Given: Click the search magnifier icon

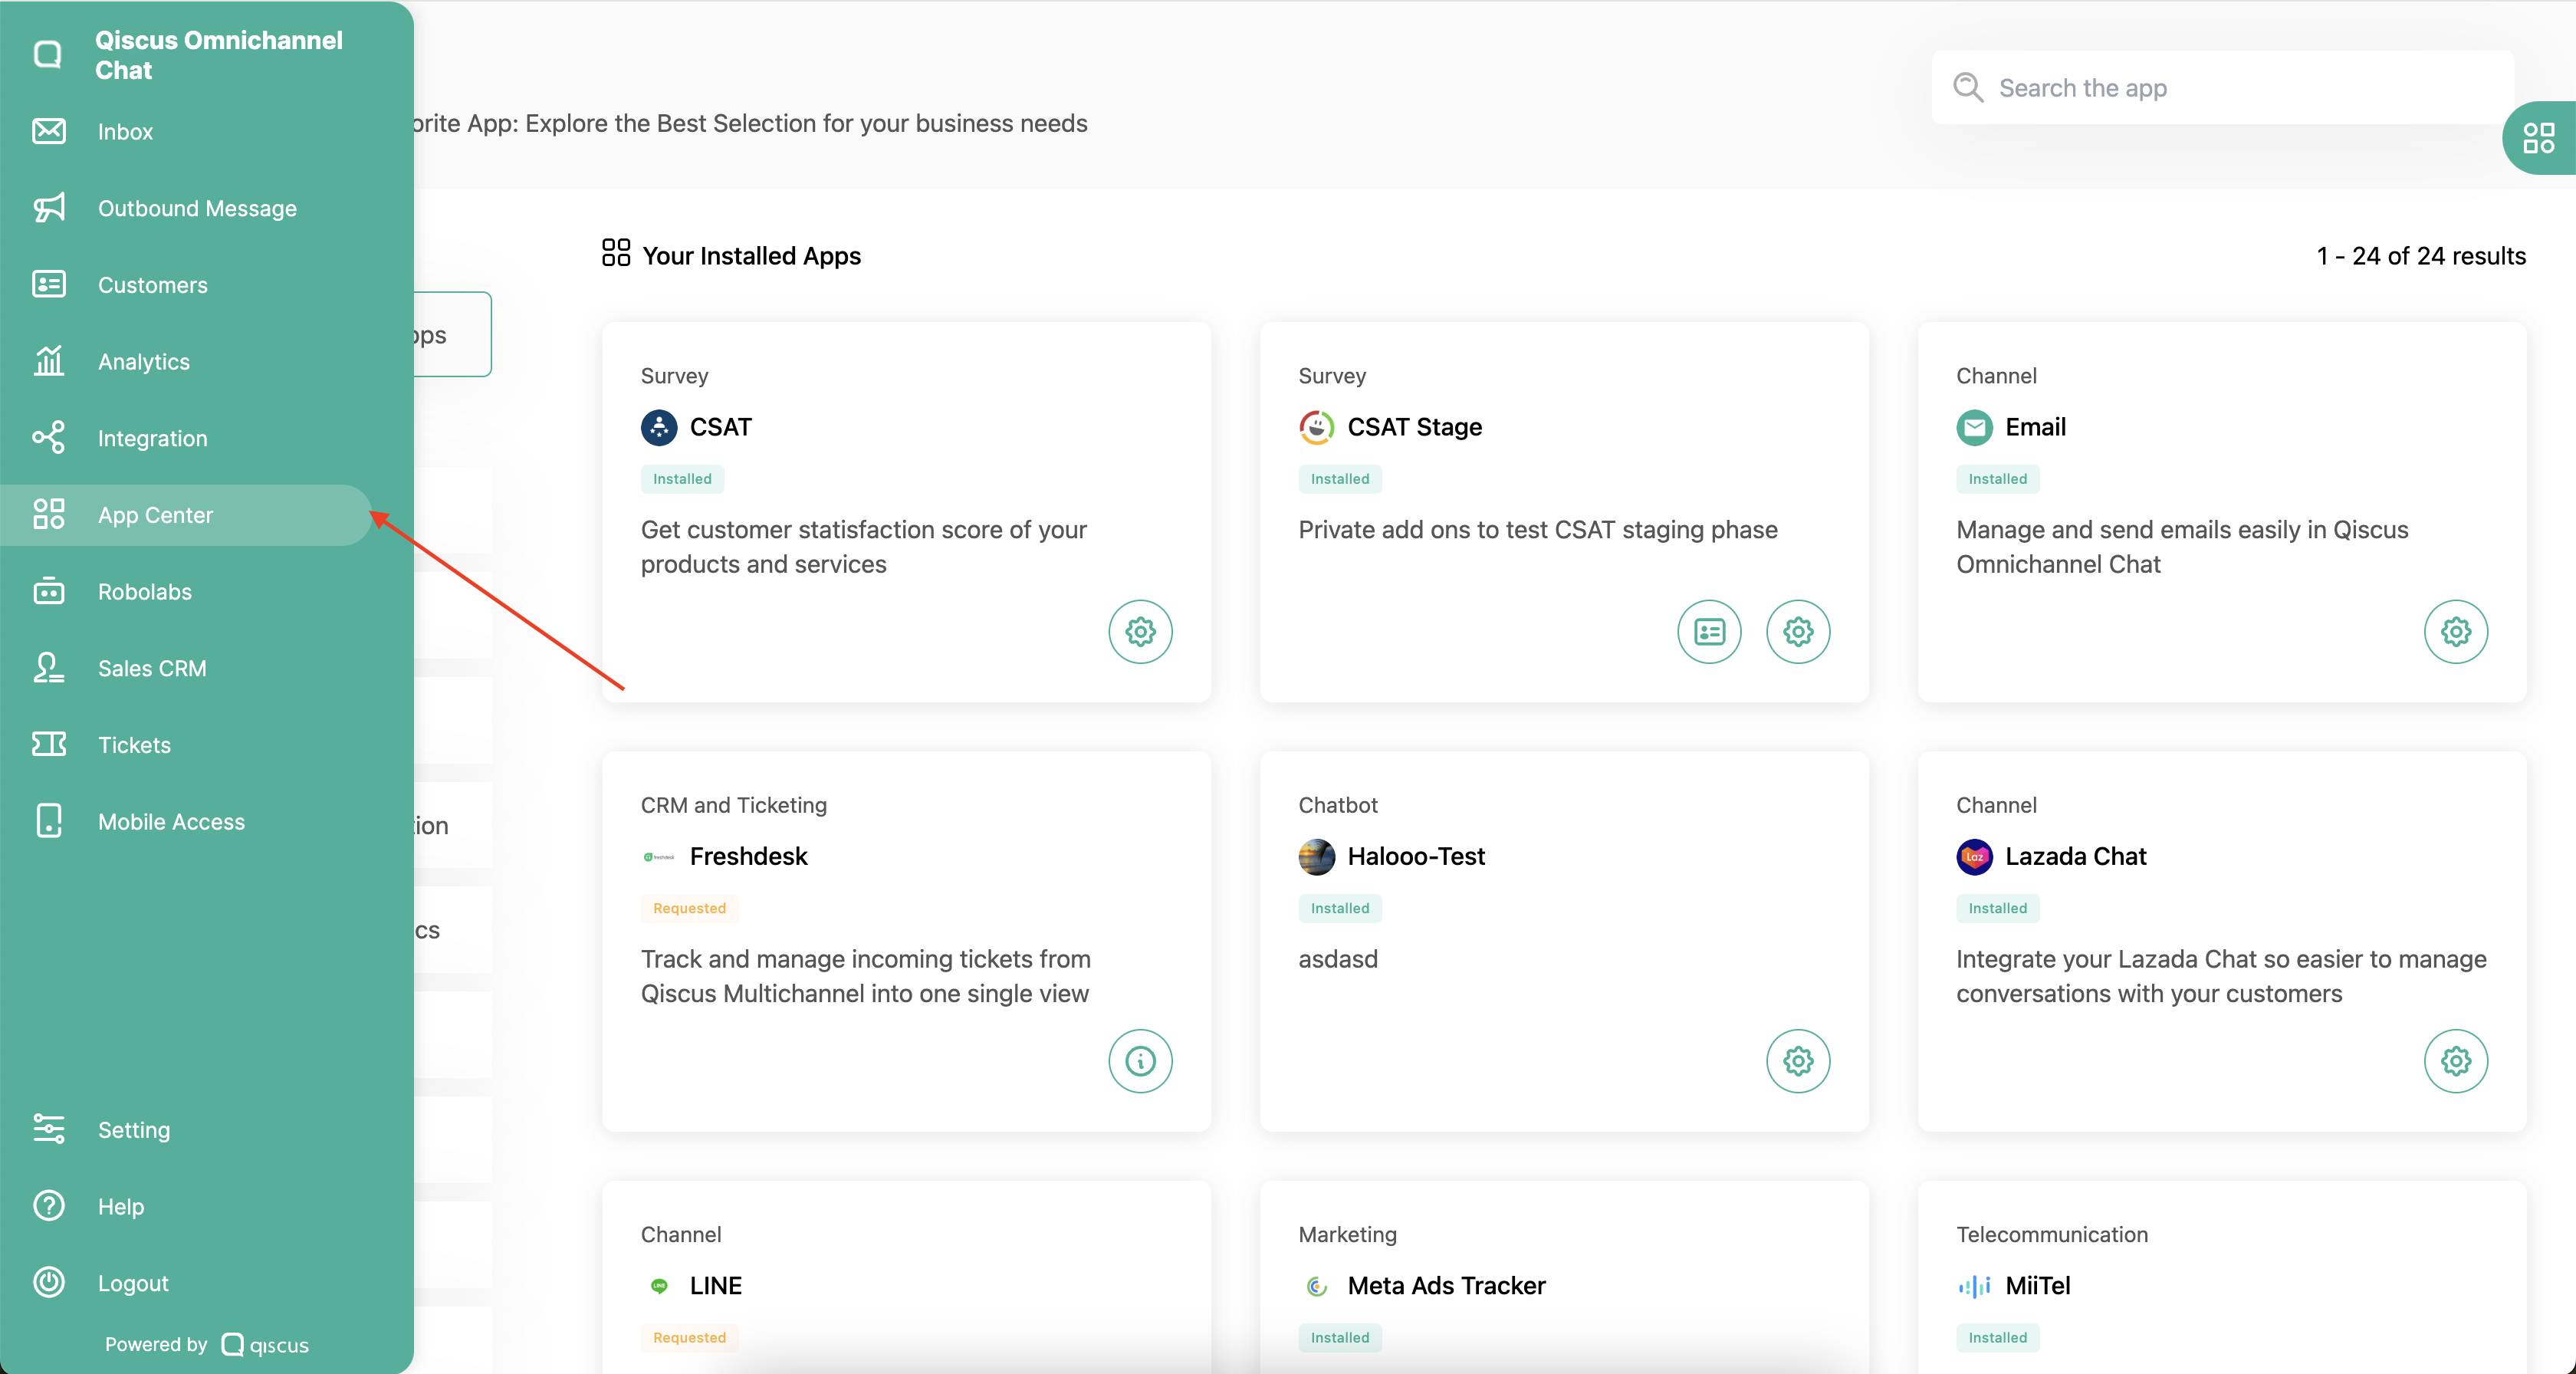Looking at the screenshot, I should tap(1968, 88).
